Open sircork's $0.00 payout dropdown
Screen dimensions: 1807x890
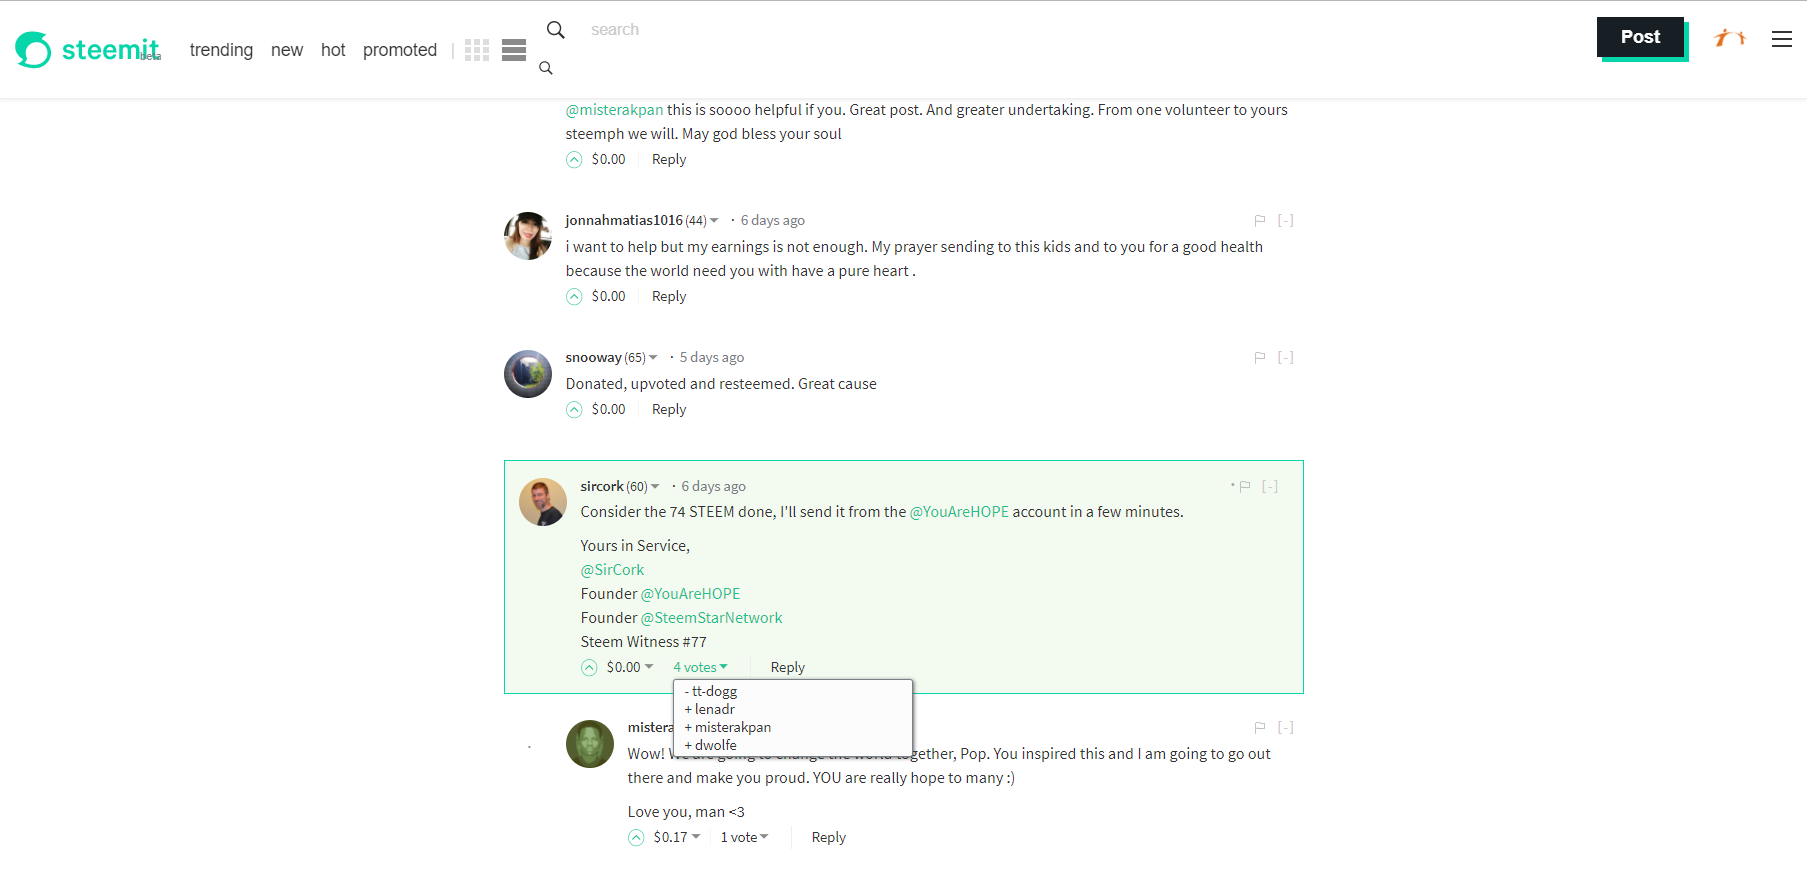point(630,668)
